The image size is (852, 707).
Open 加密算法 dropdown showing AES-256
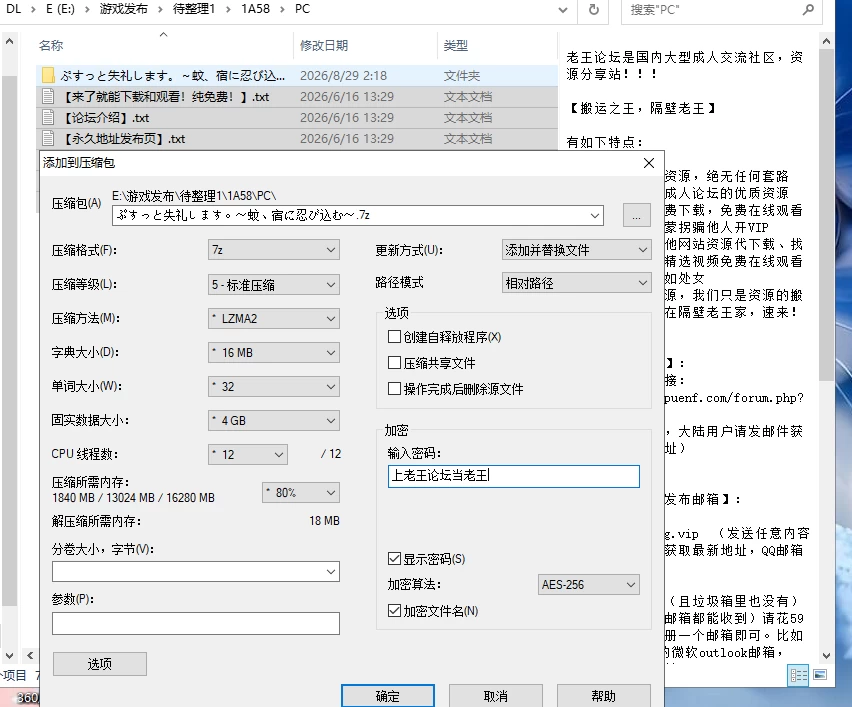click(x=588, y=585)
